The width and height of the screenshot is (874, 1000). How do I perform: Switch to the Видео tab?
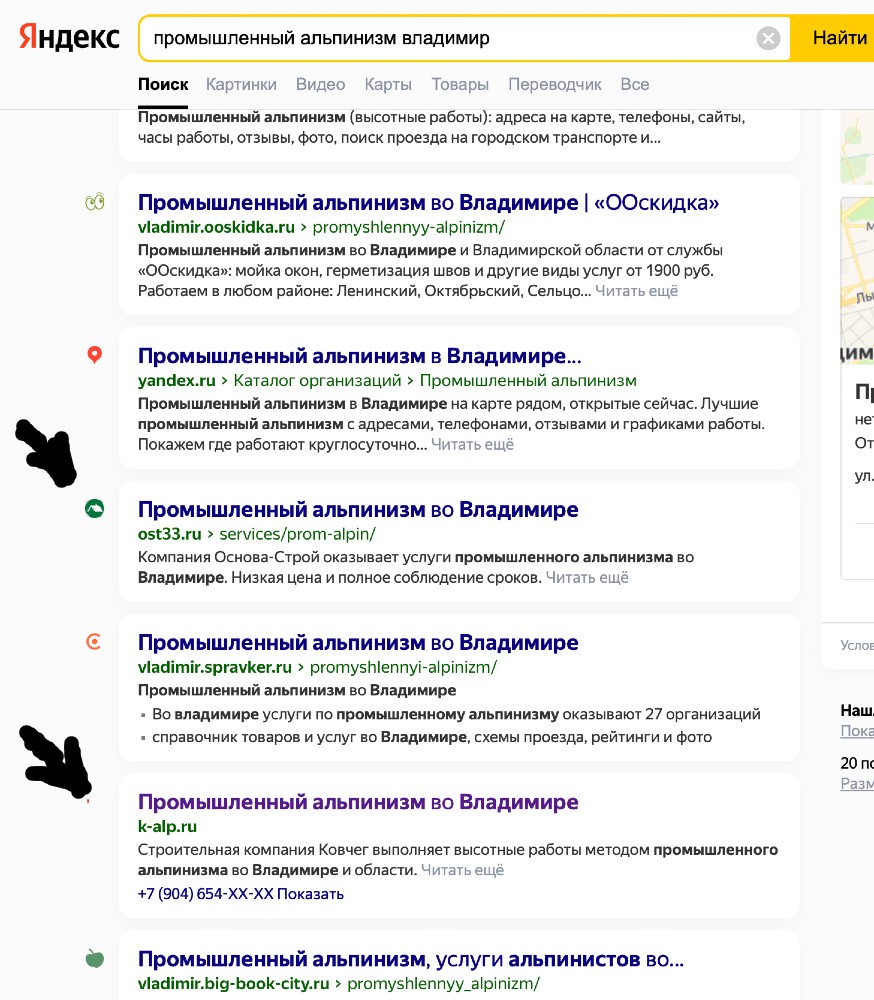[320, 84]
